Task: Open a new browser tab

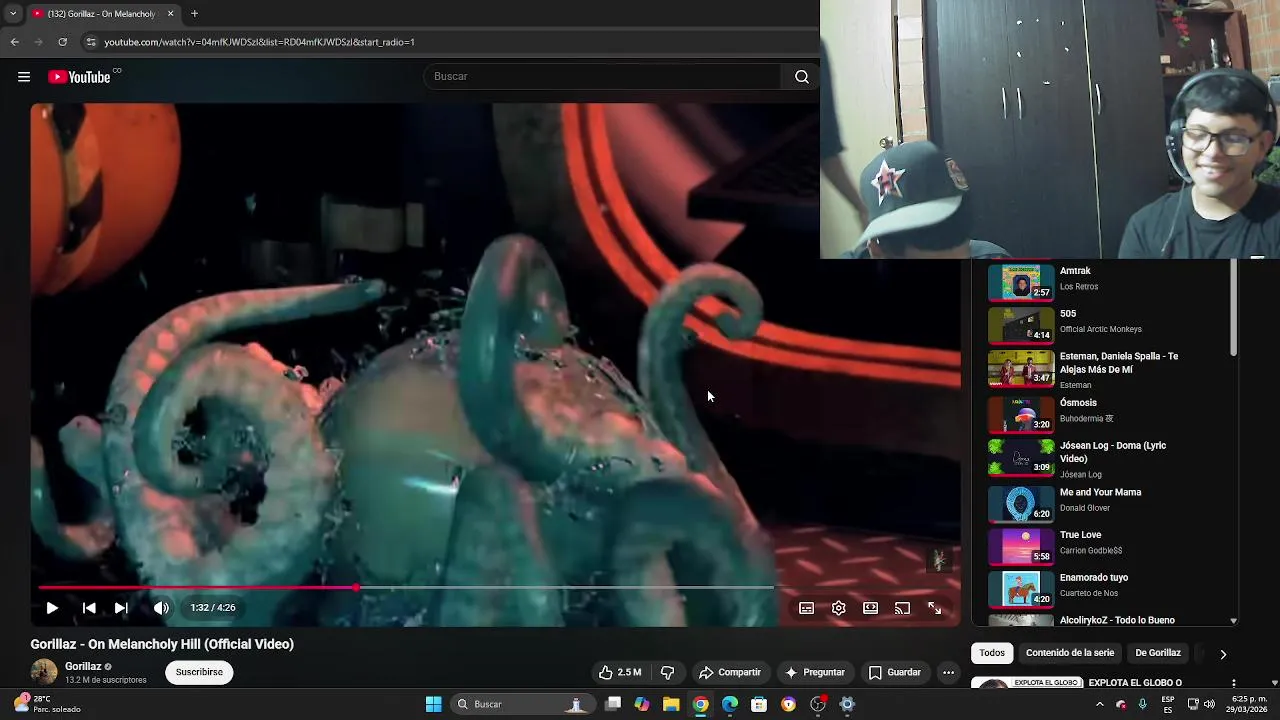Action: pyautogui.click(x=194, y=14)
